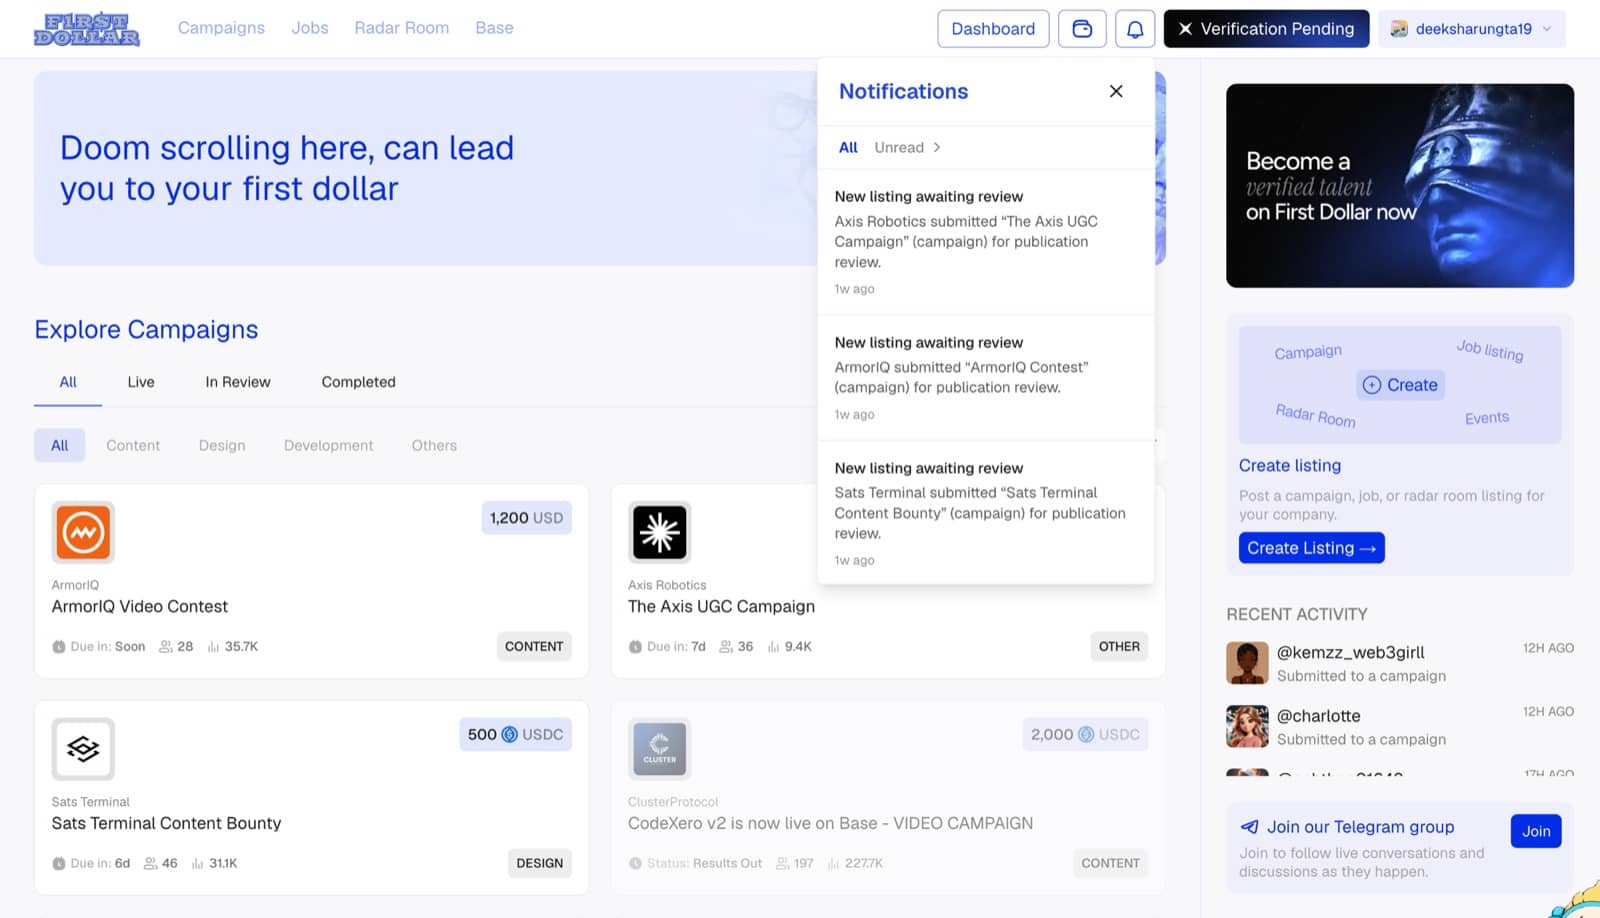Image resolution: width=1600 pixels, height=918 pixels.
Task: Select the Live campaigns tab
Action: 141,382
